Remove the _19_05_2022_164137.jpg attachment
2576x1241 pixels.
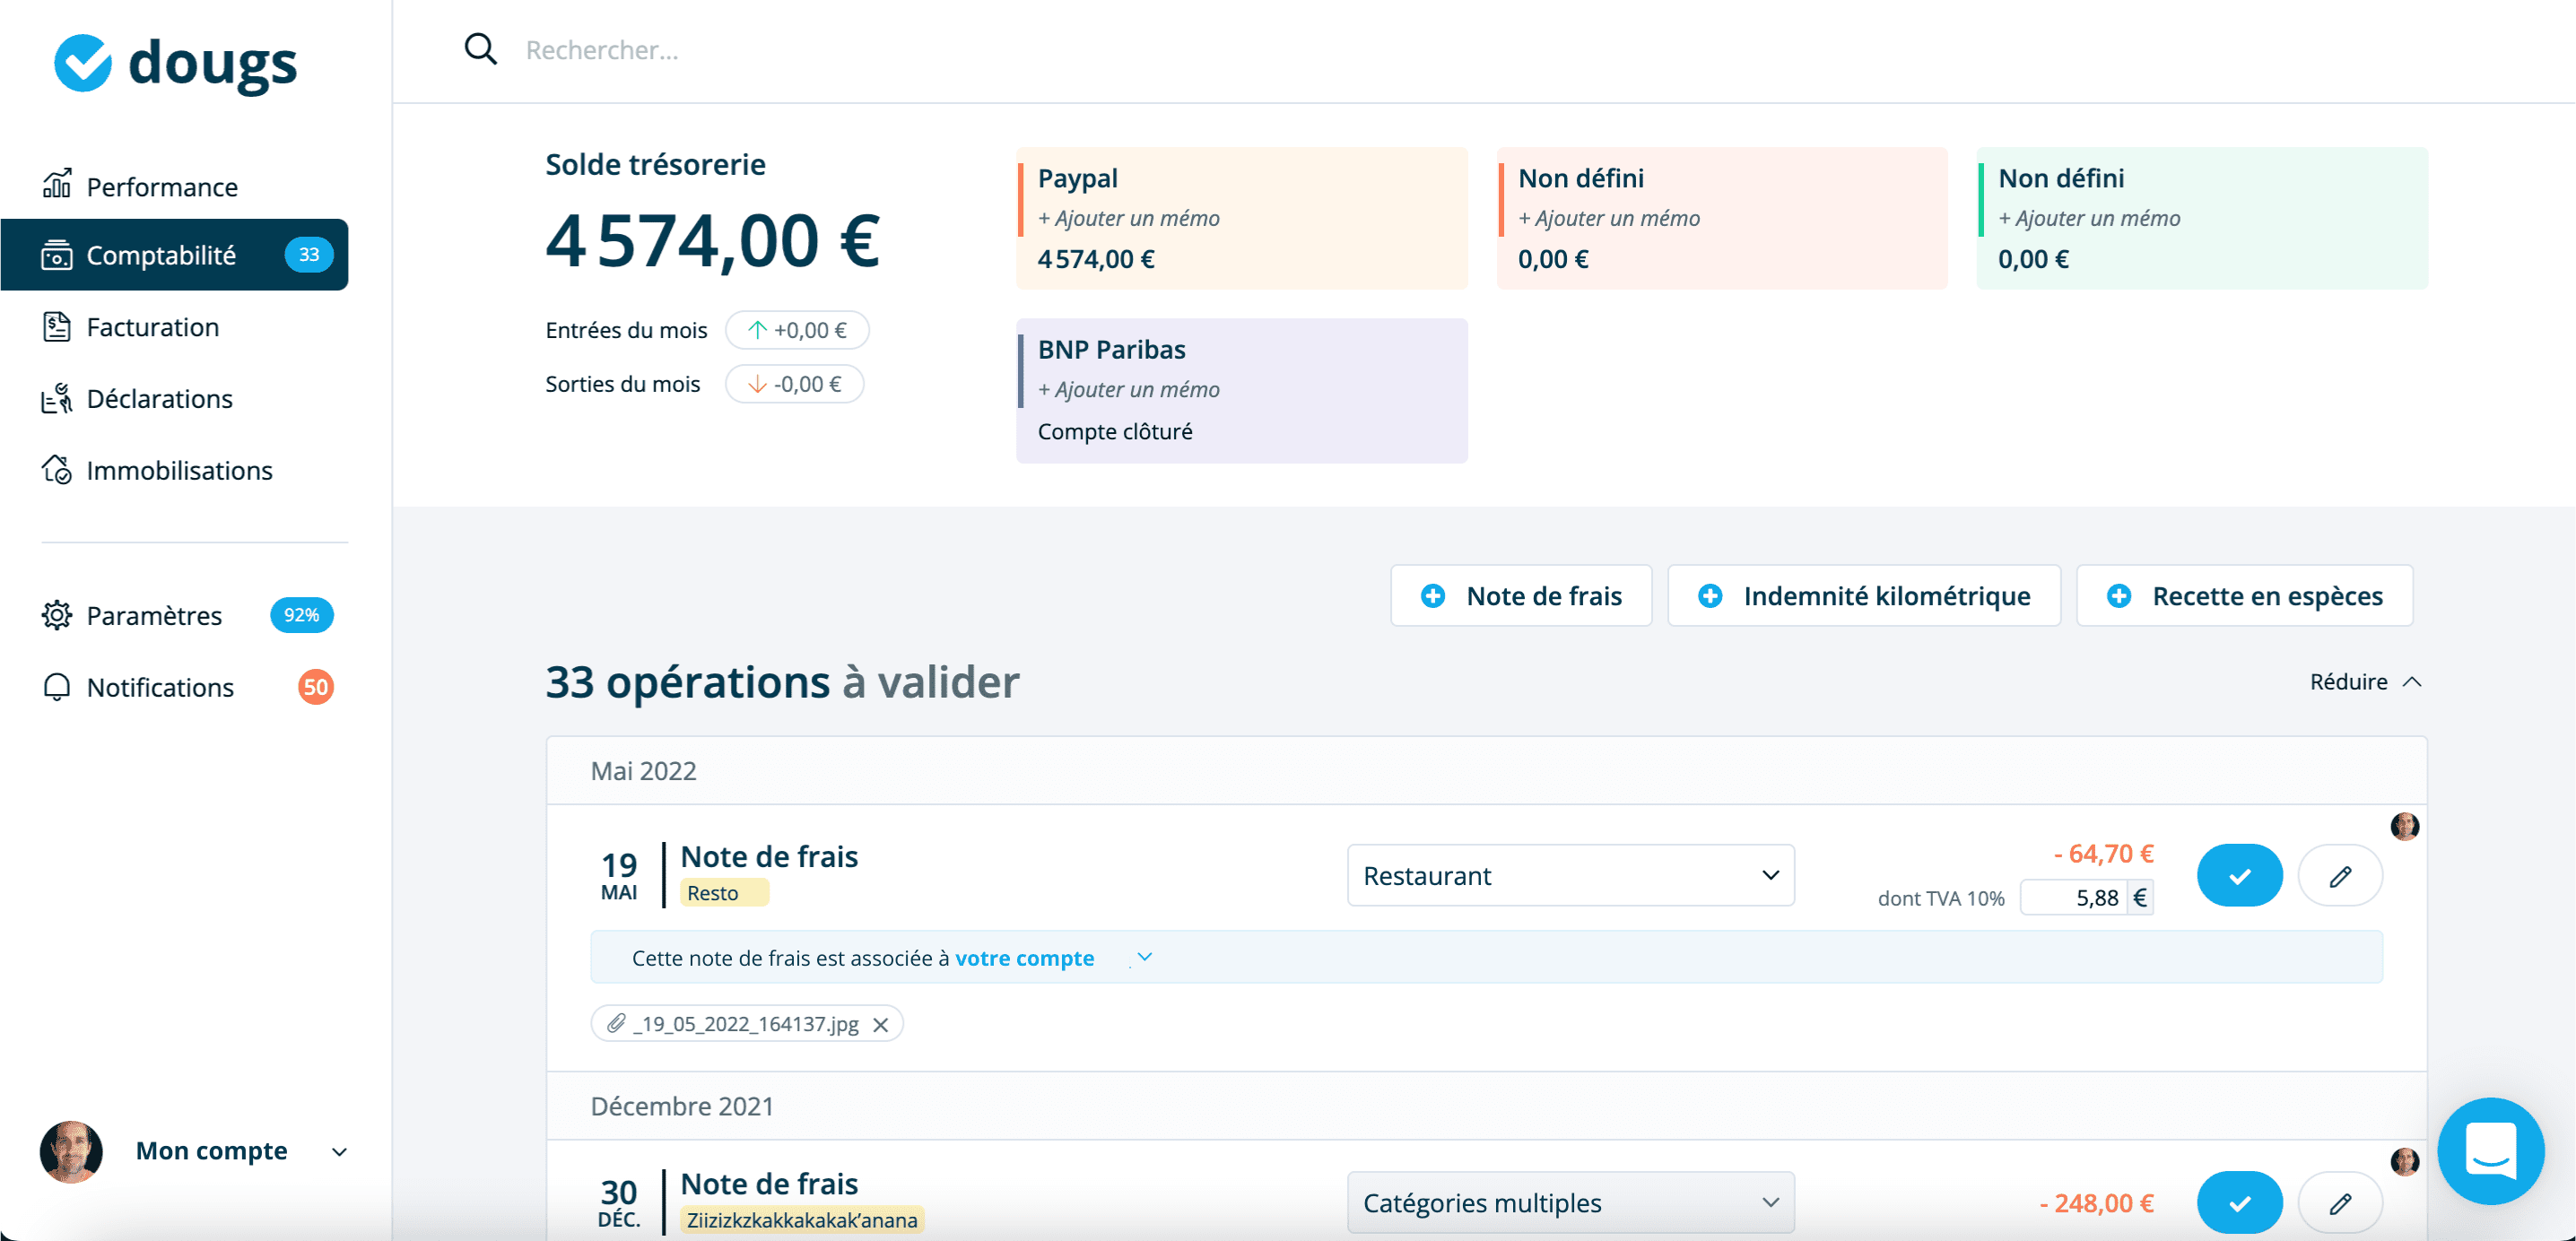tap(881, 1023)
